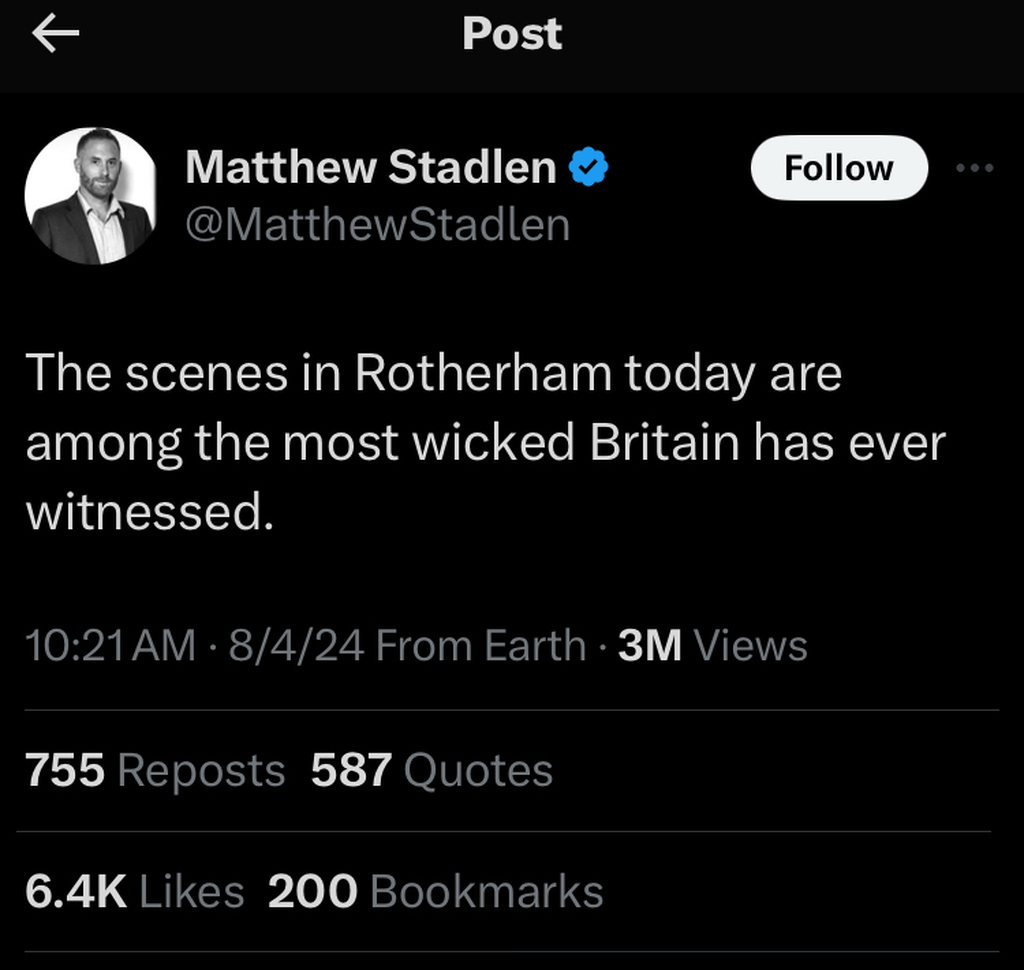
Task: Click the 10:21 AM timestamp
Action: coord(110,646)
